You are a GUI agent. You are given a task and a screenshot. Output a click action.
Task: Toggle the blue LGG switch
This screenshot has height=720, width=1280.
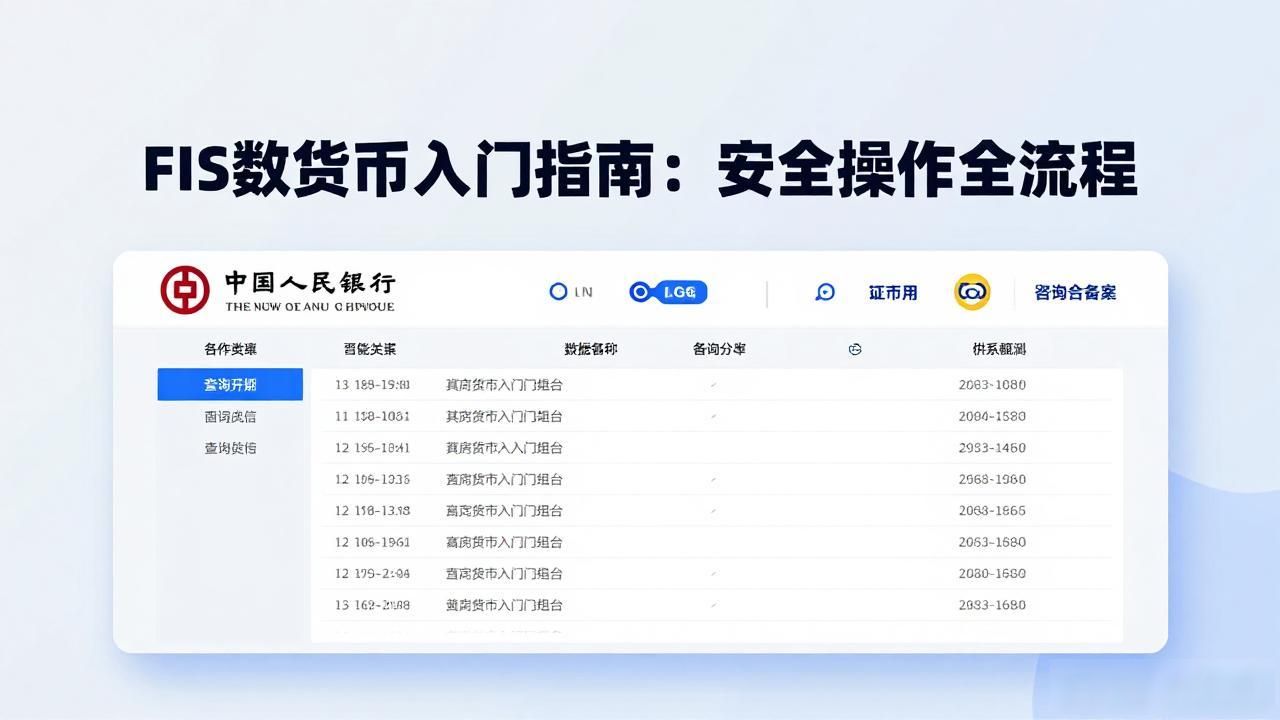[668, 292]
